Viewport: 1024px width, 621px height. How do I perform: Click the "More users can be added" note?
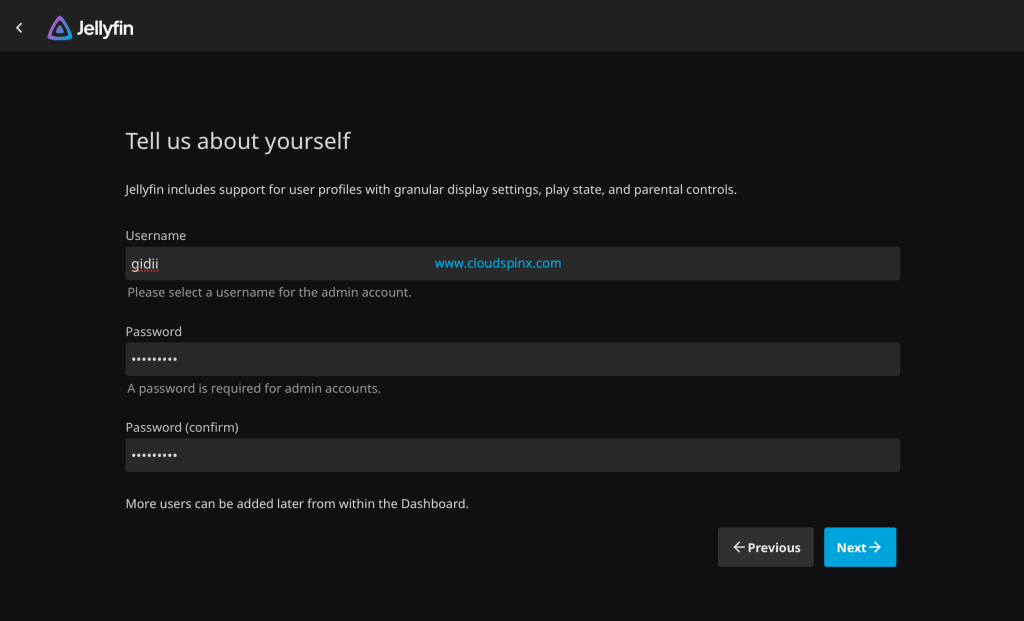297,504
